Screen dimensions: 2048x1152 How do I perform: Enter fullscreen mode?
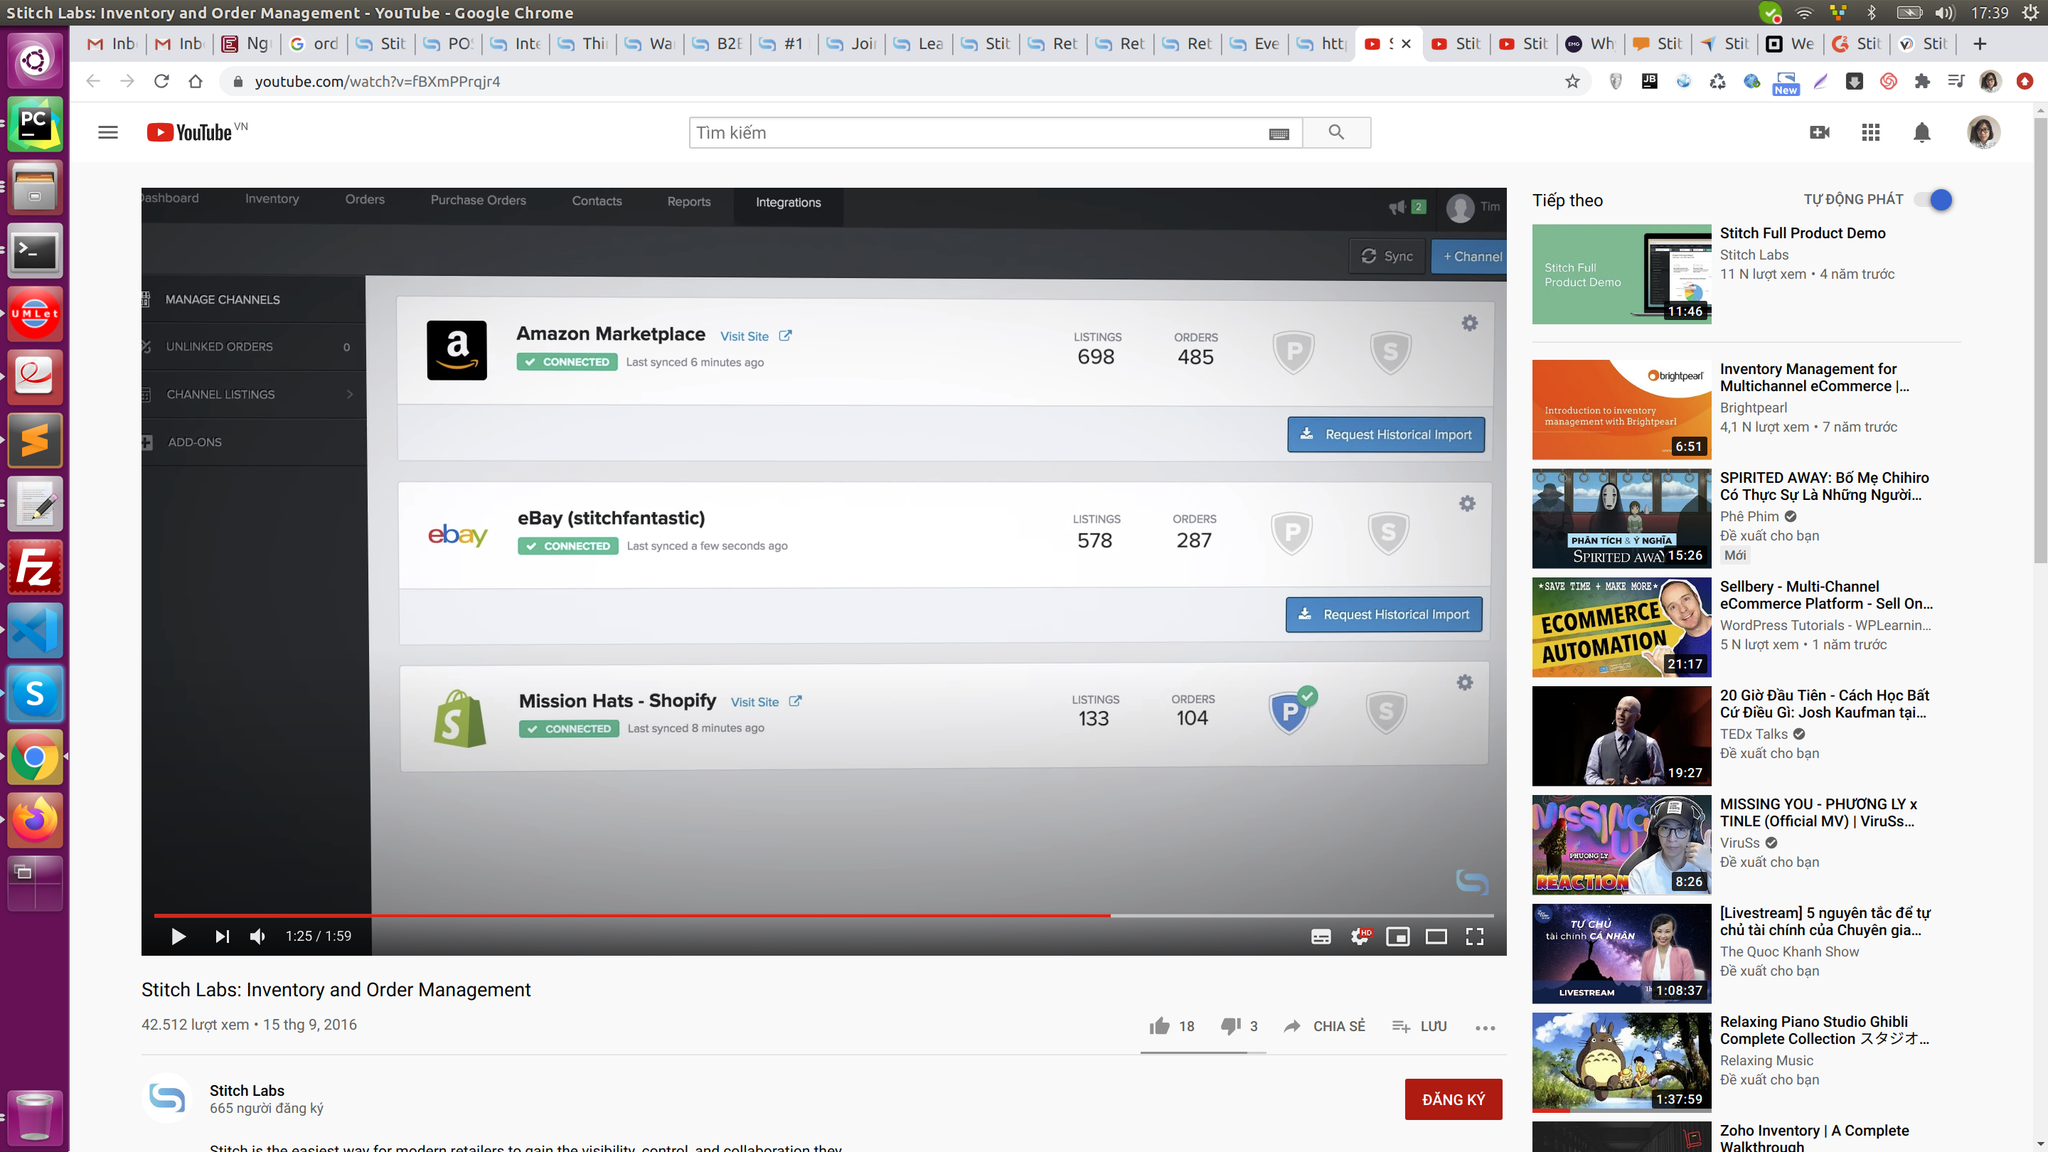pyautogui.click(x=1474, y=936)
